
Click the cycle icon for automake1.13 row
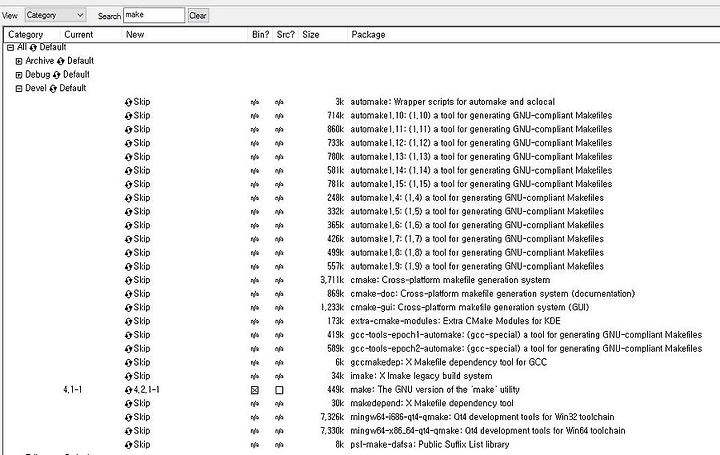point(128,157)
